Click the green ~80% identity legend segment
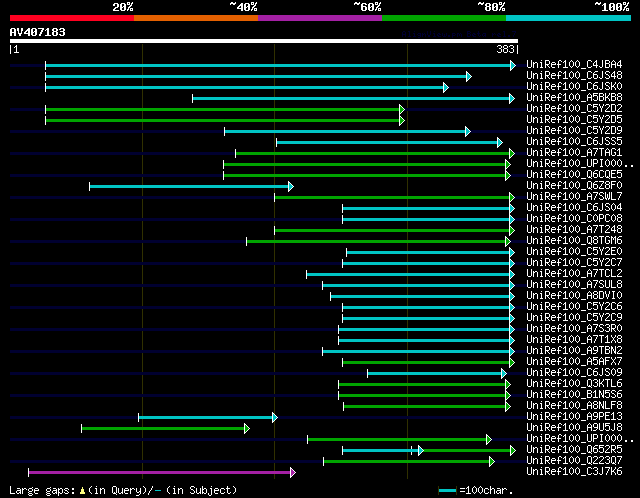 click(x=444, y=18)
